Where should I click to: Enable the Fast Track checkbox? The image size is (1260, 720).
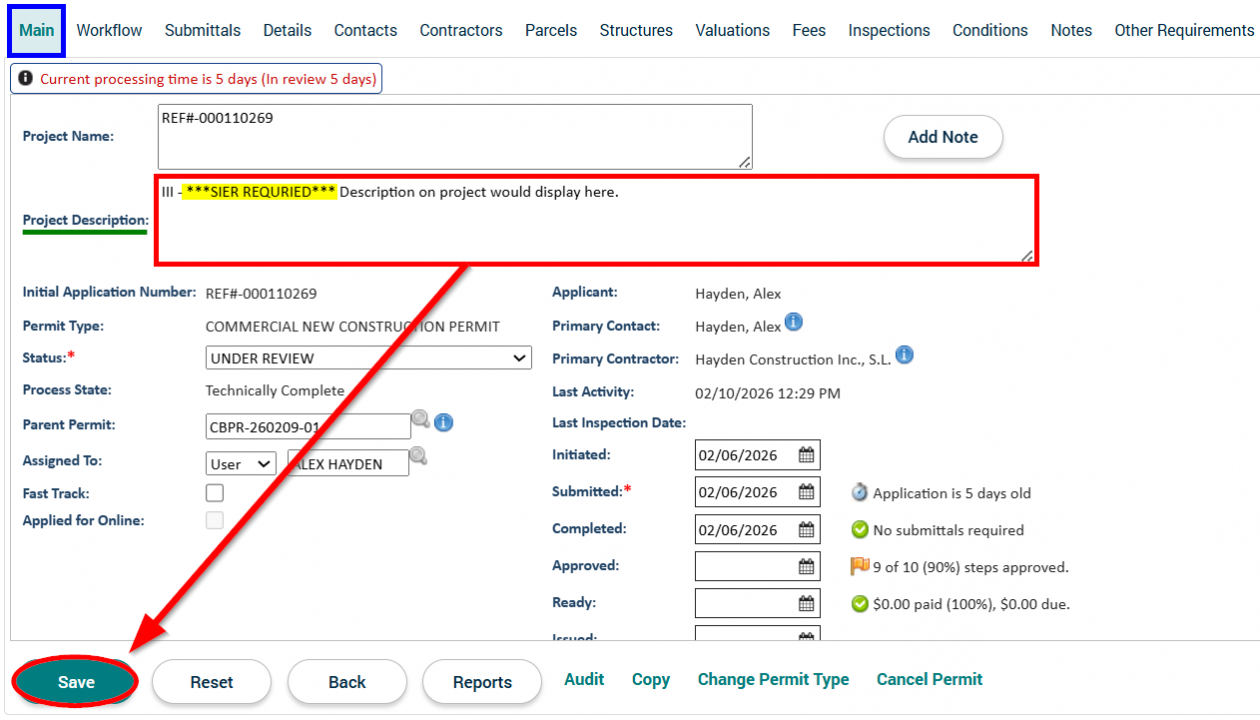[x=215, y=493]
